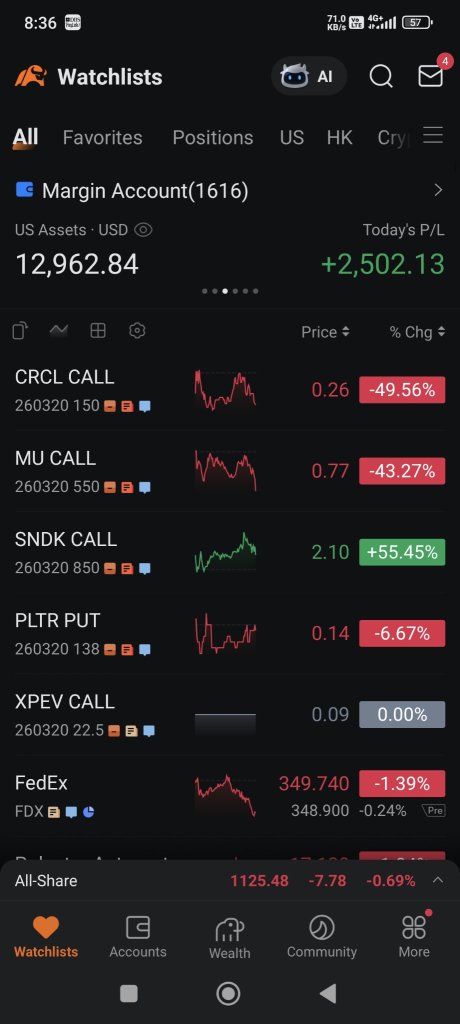The image size is (460, 1024).
Task: Tap the SNDK CALL +55.45% badge
Action: pos(402,552)
